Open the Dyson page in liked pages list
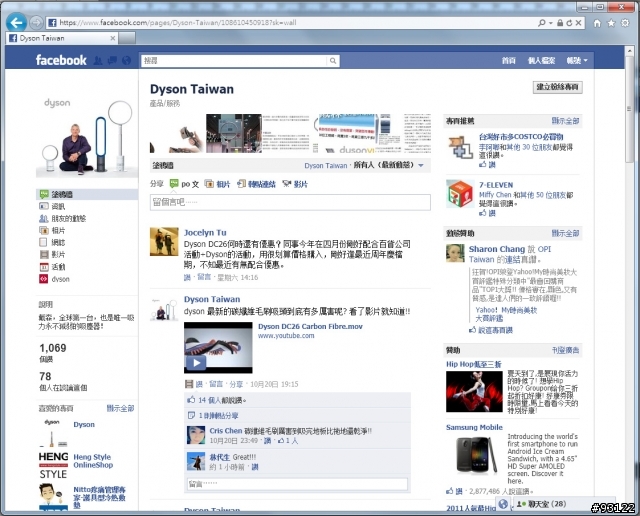Image resolution: width=640 pixels, height=516 pixels. coord(84,425)
